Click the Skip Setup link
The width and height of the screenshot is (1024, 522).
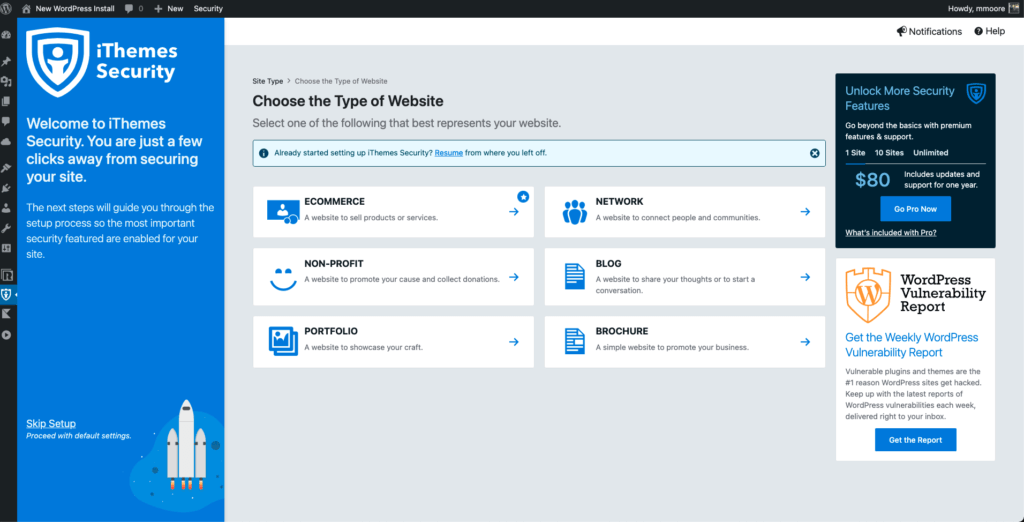point(51,423)
